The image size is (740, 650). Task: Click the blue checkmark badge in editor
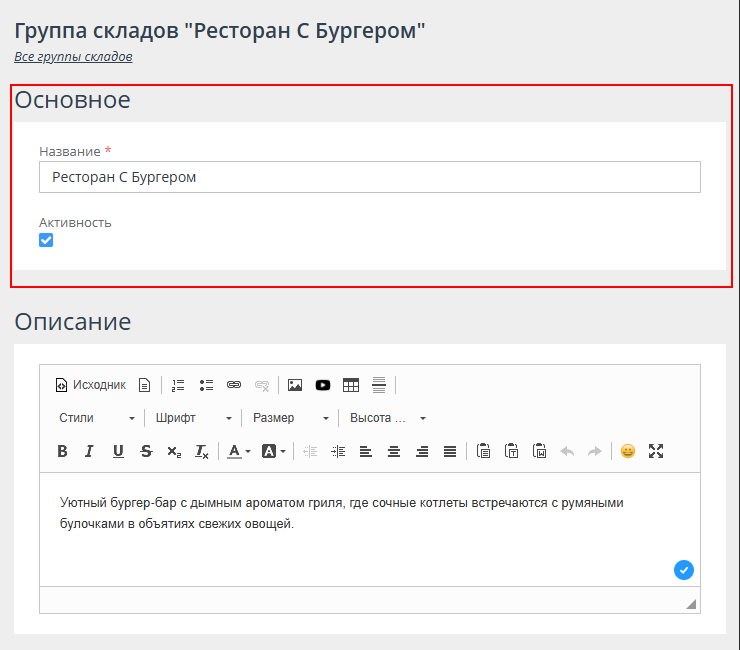(x=683, y=570)
